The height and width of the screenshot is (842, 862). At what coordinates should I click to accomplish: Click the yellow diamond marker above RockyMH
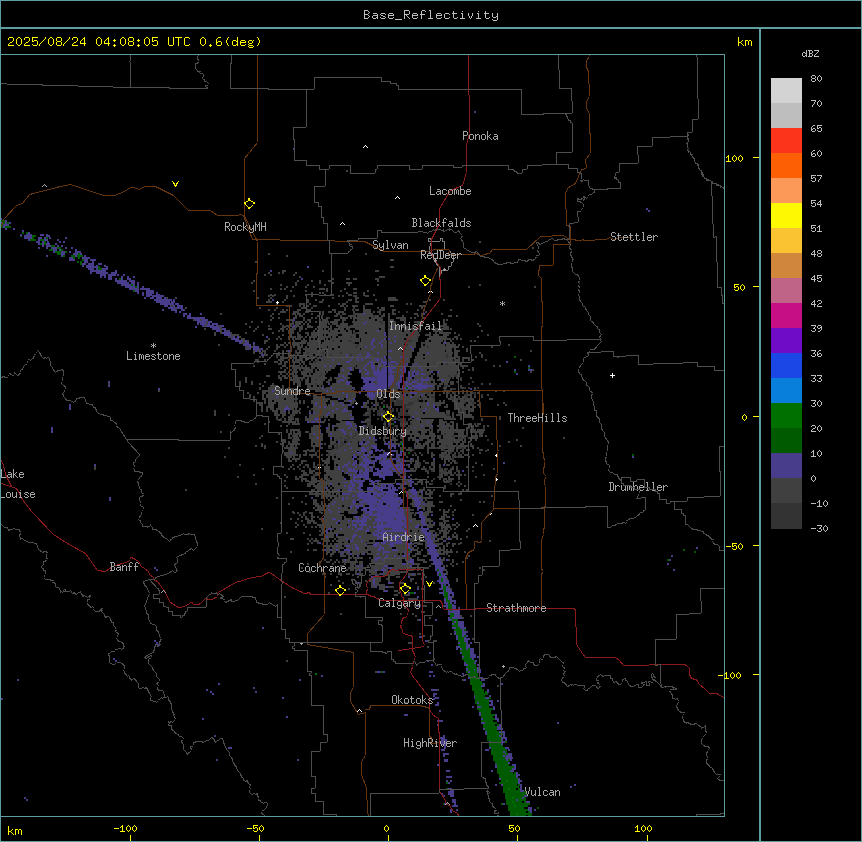point(250,204)
